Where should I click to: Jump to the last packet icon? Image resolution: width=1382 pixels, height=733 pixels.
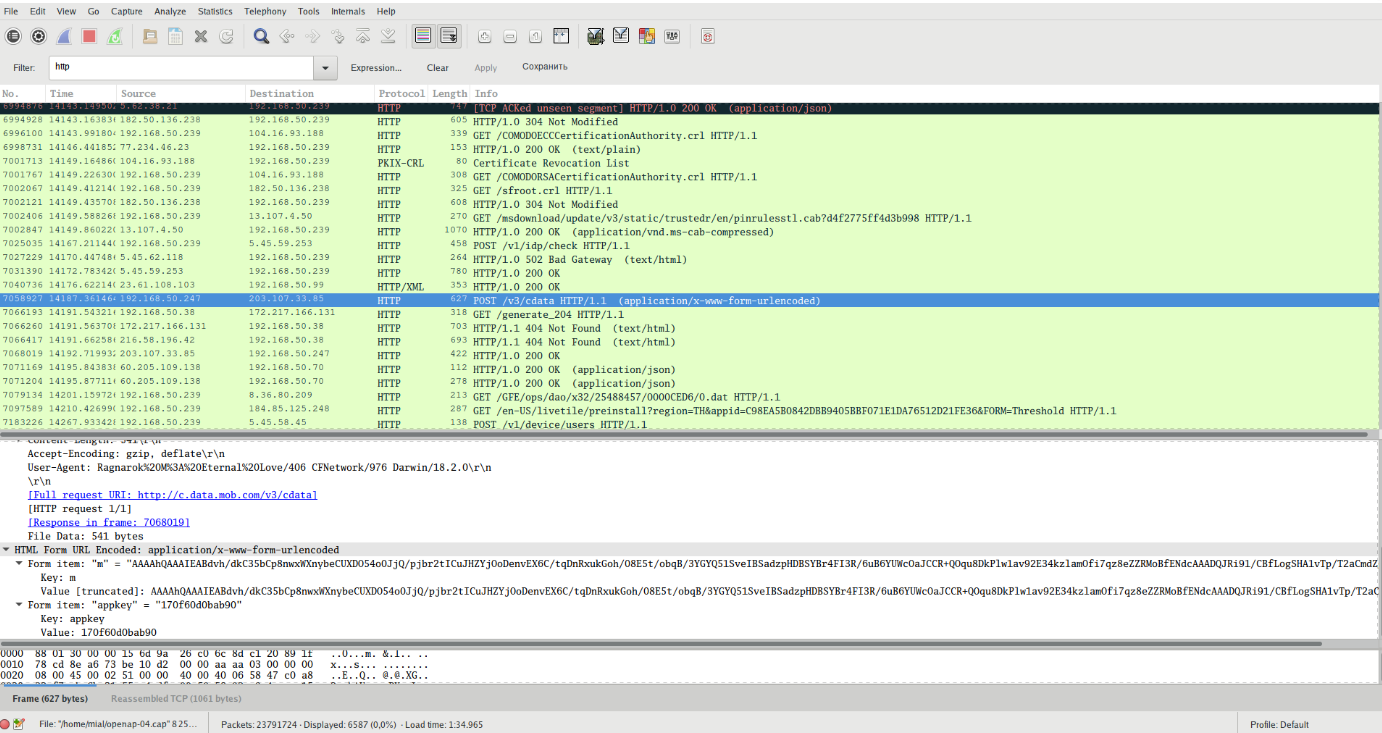coord(388,36)
